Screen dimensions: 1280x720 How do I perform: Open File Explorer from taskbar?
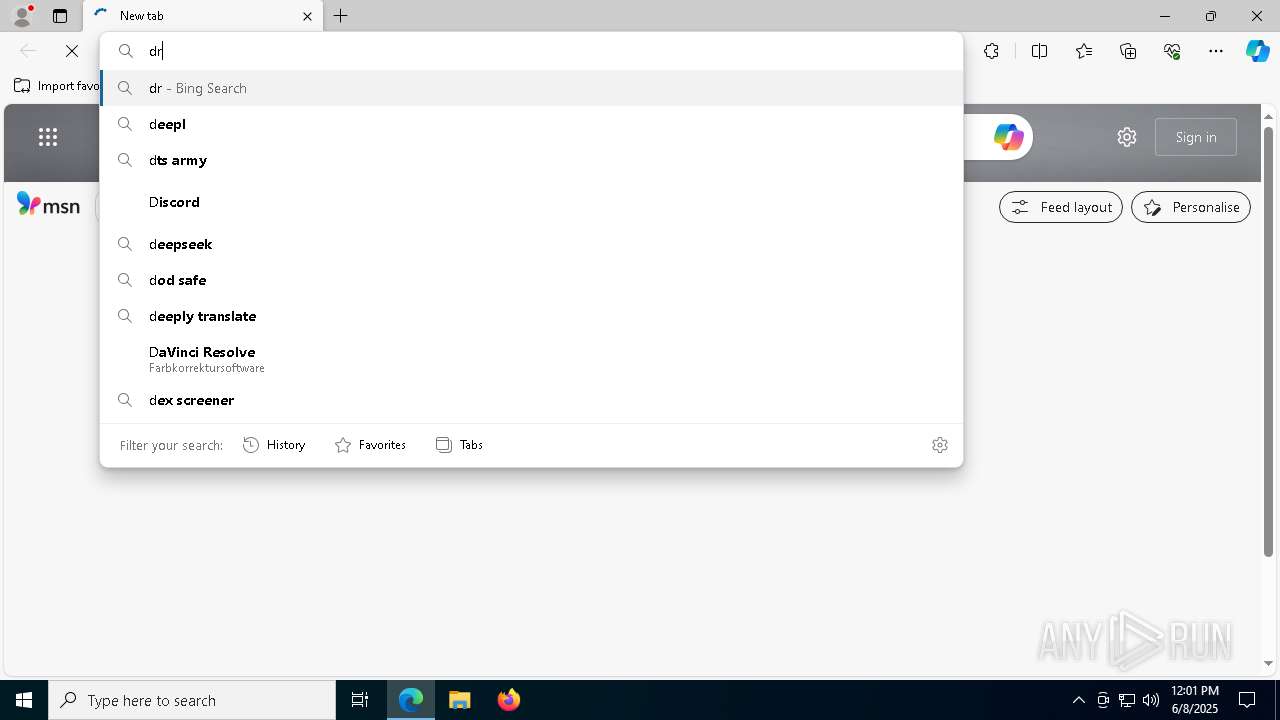click(x=459, y=700)
